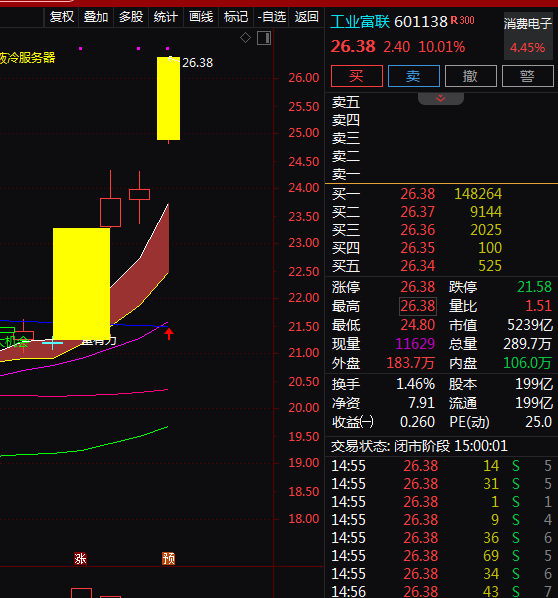Click the 预 marker at chart bottom
This screenshot has height=598, width=558.
pyautogui.click(x=169, y=559)
